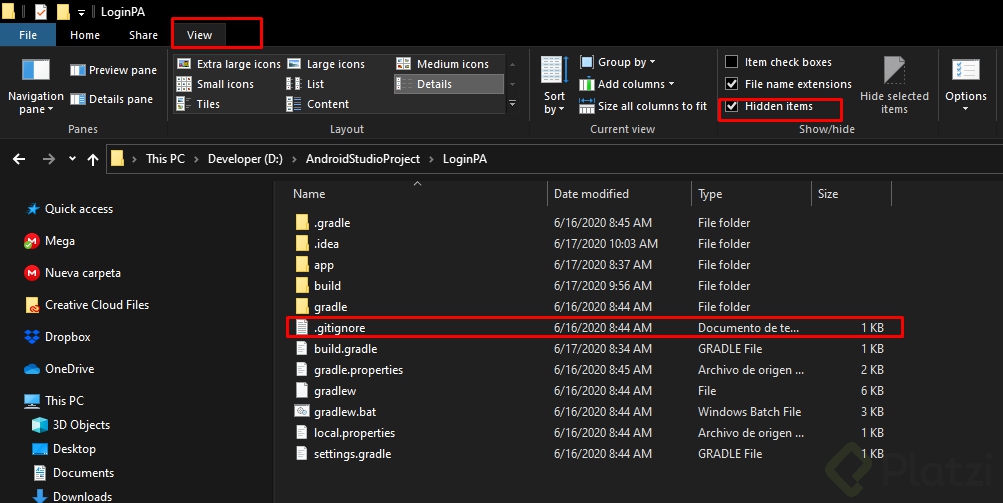Toggle File name extensions checkbox
This screenshot has width=1003, height=503.
[732, 84]
